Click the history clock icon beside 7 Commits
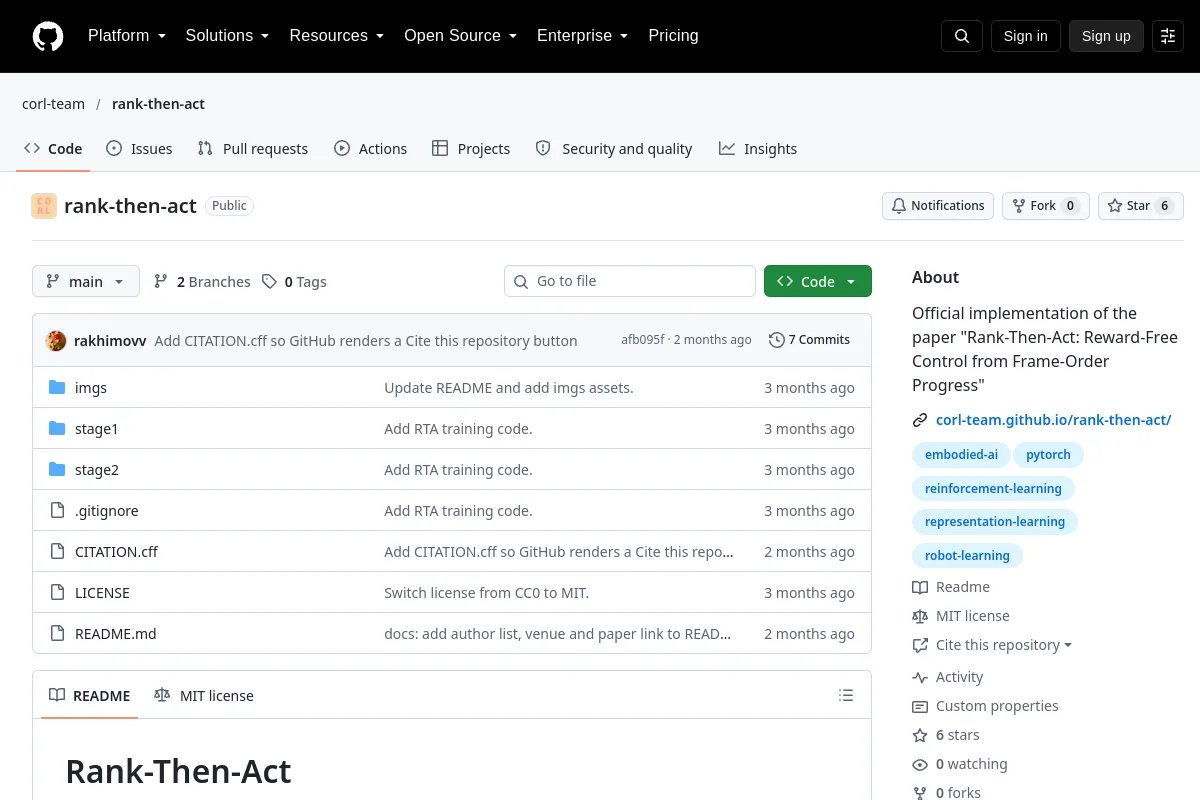This screenshot has width=1200, height=800. (777, 340)
